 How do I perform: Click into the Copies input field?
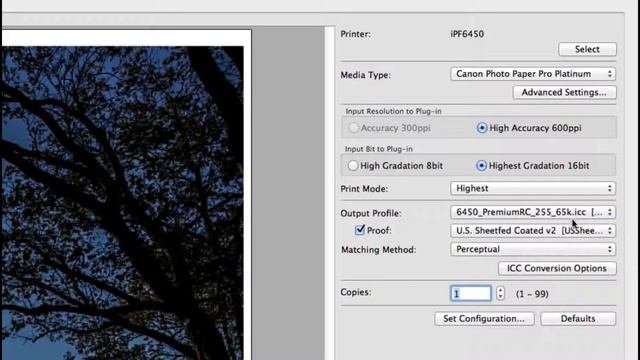coord(471,293)
